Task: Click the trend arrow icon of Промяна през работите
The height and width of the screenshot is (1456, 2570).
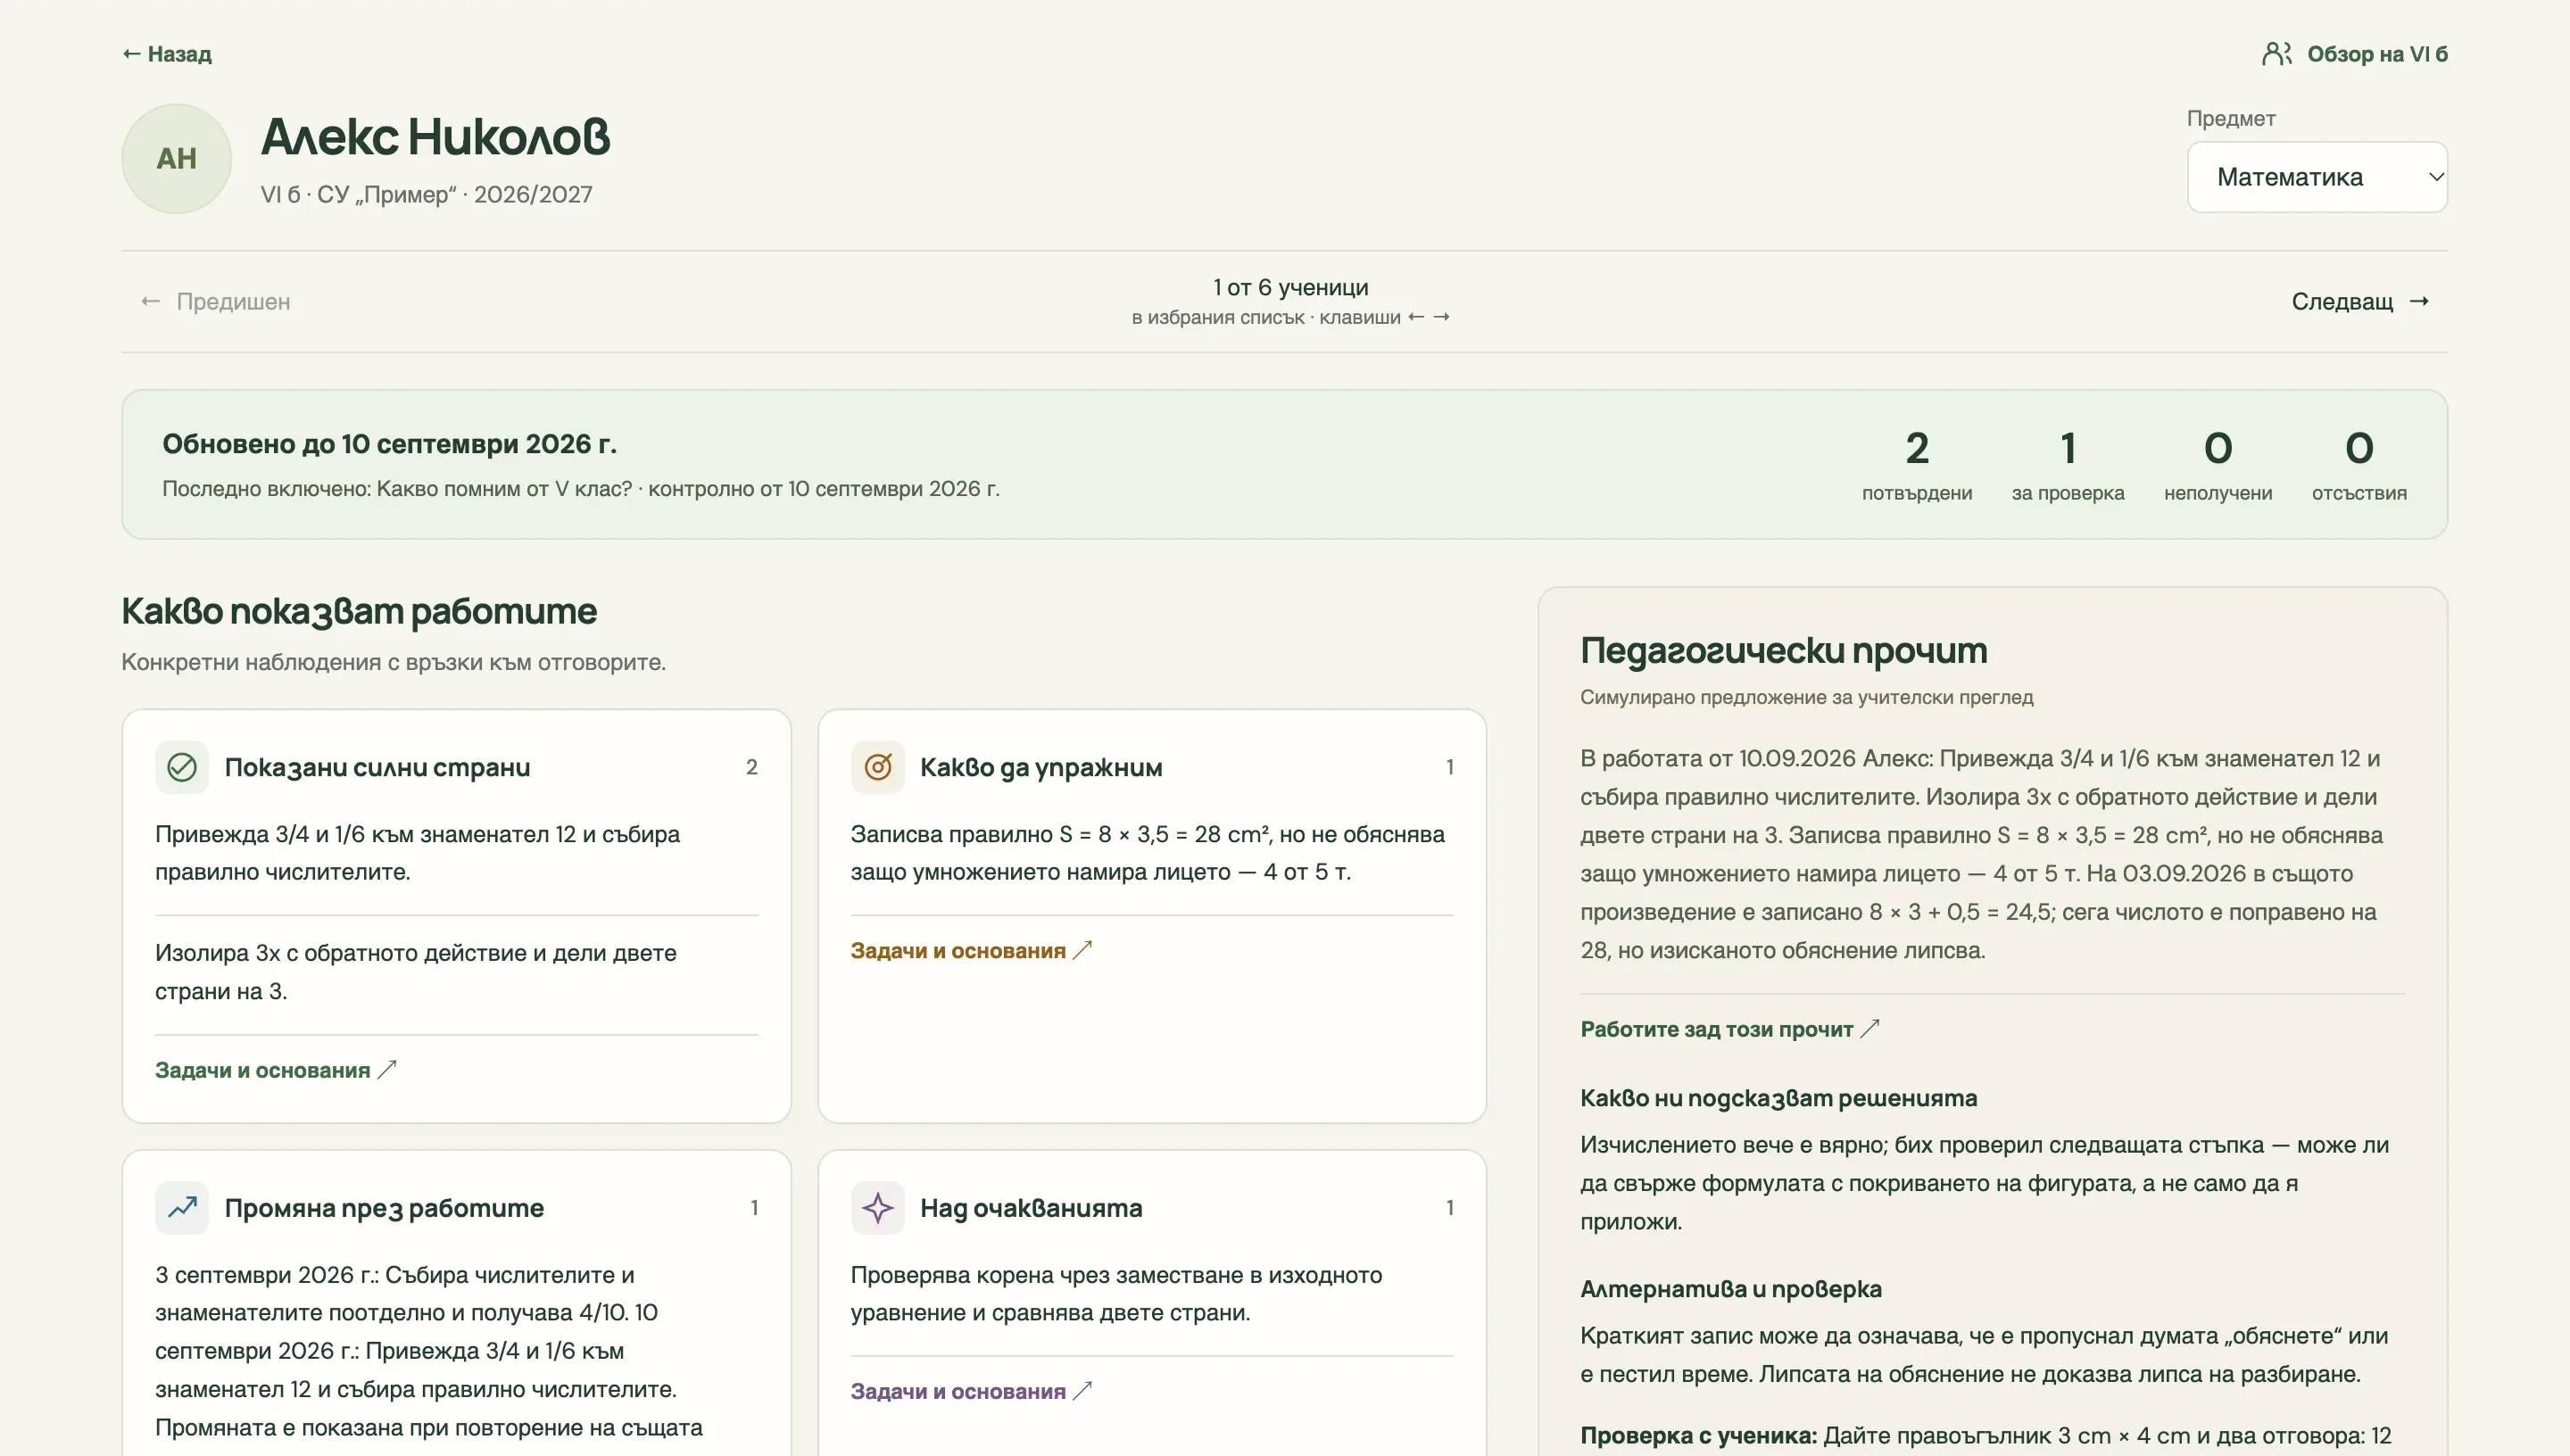Action: click(182, 1208)
